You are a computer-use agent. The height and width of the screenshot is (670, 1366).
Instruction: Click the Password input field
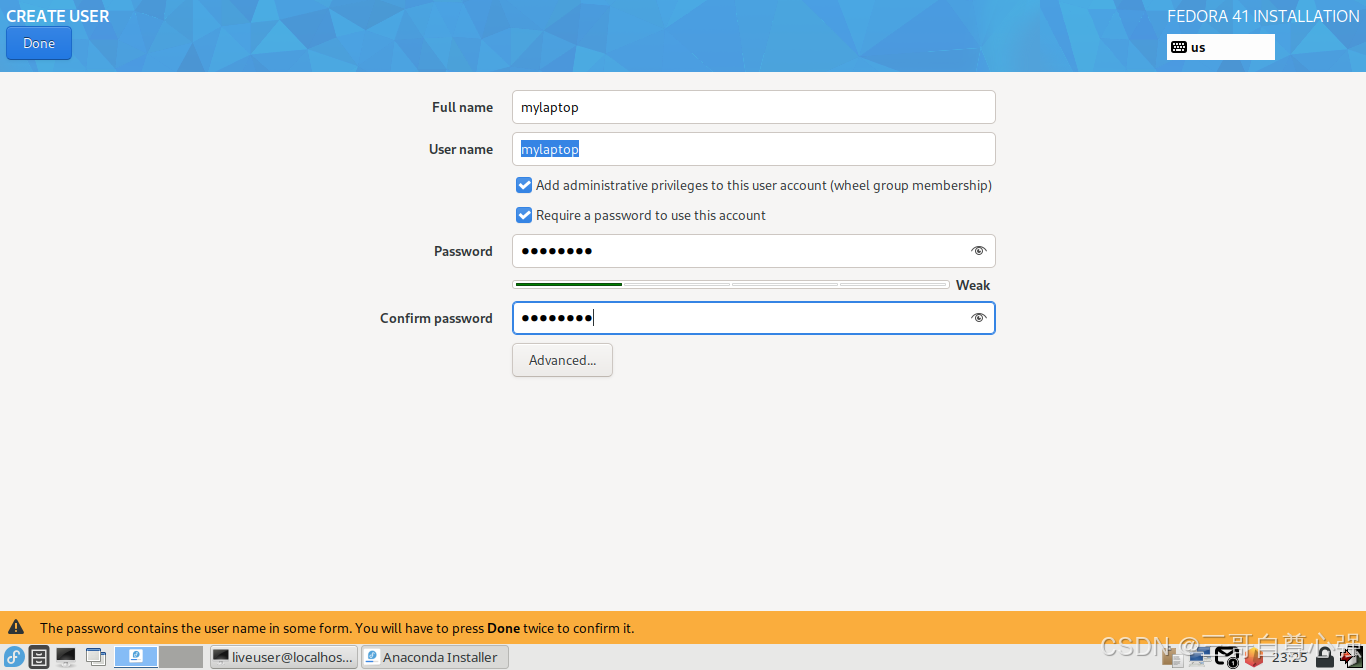tap(753, 251)
